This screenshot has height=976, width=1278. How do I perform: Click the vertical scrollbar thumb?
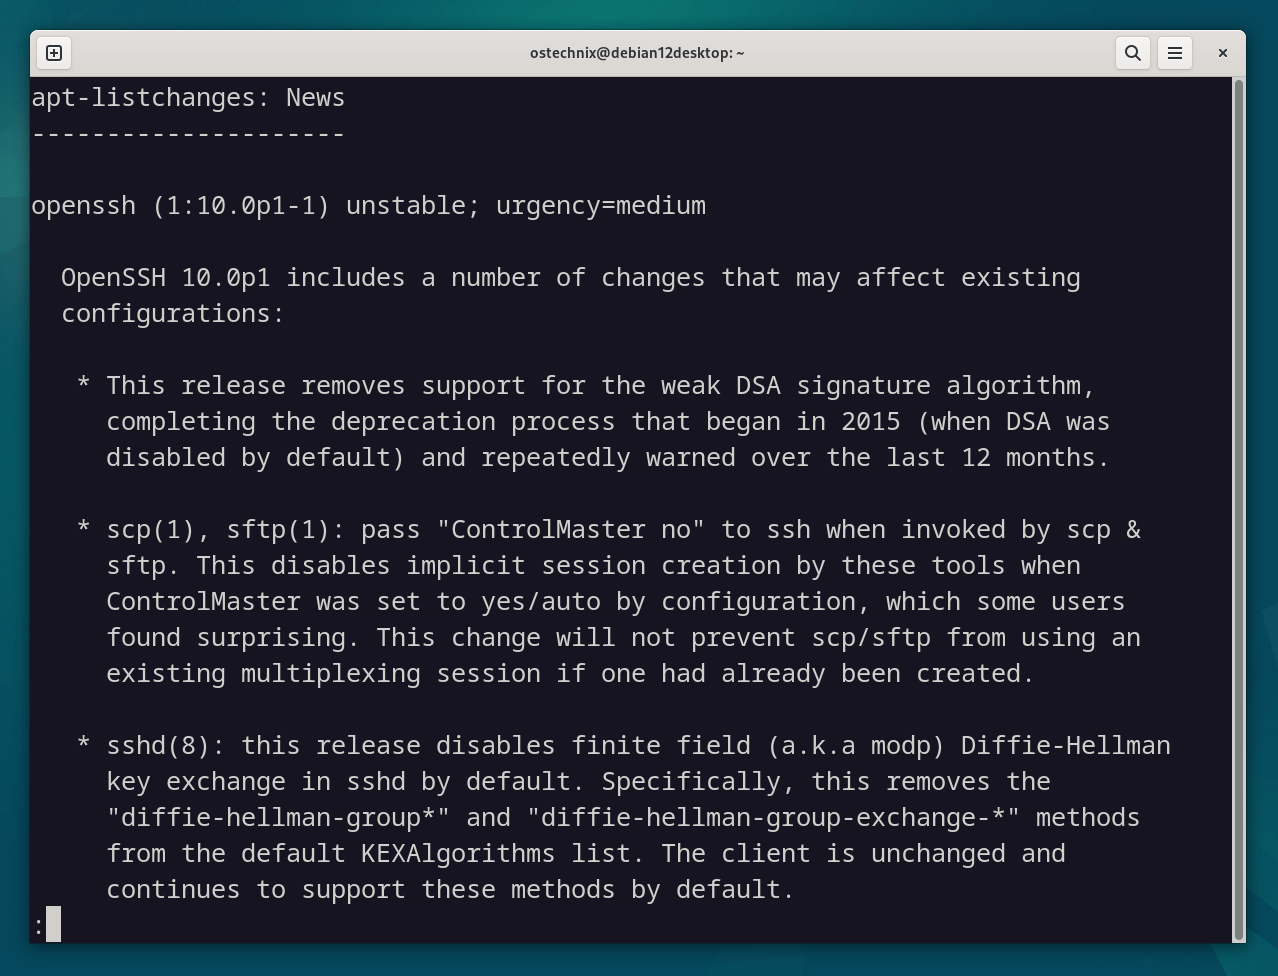(1239, 509)
